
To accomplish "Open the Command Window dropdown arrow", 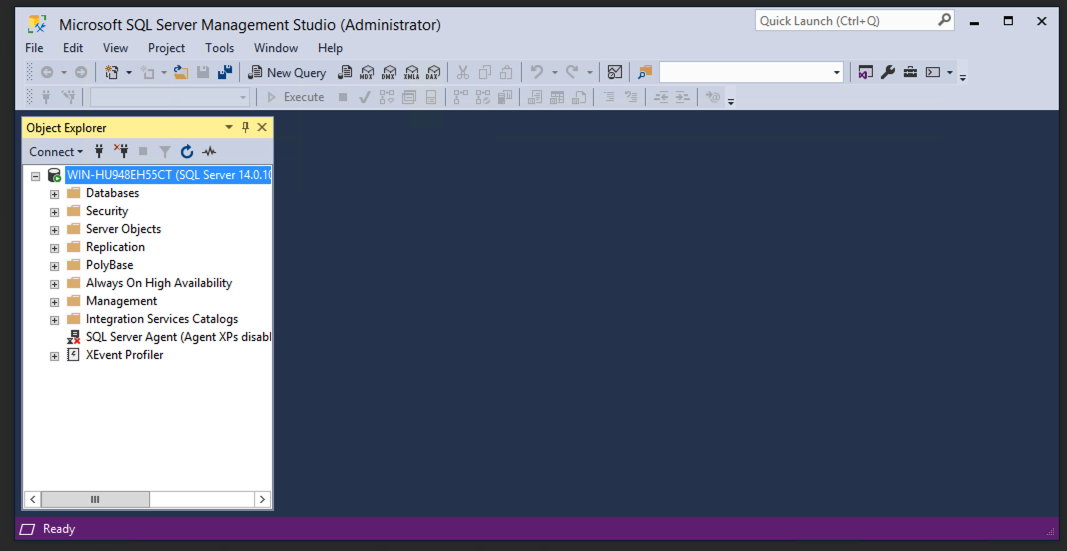I will [950, 72].
